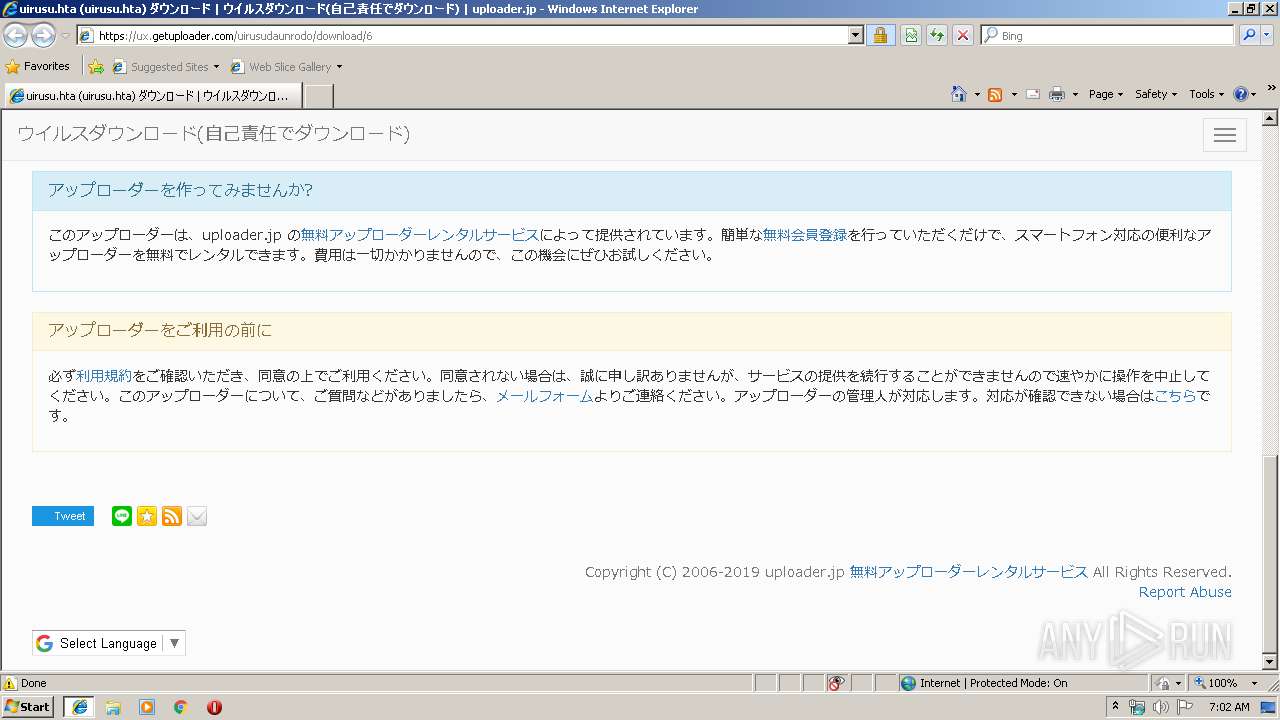This screenshot has height=720, width=1280.
Task: Go back with the browser Back arrow
Action: [15, 35]
